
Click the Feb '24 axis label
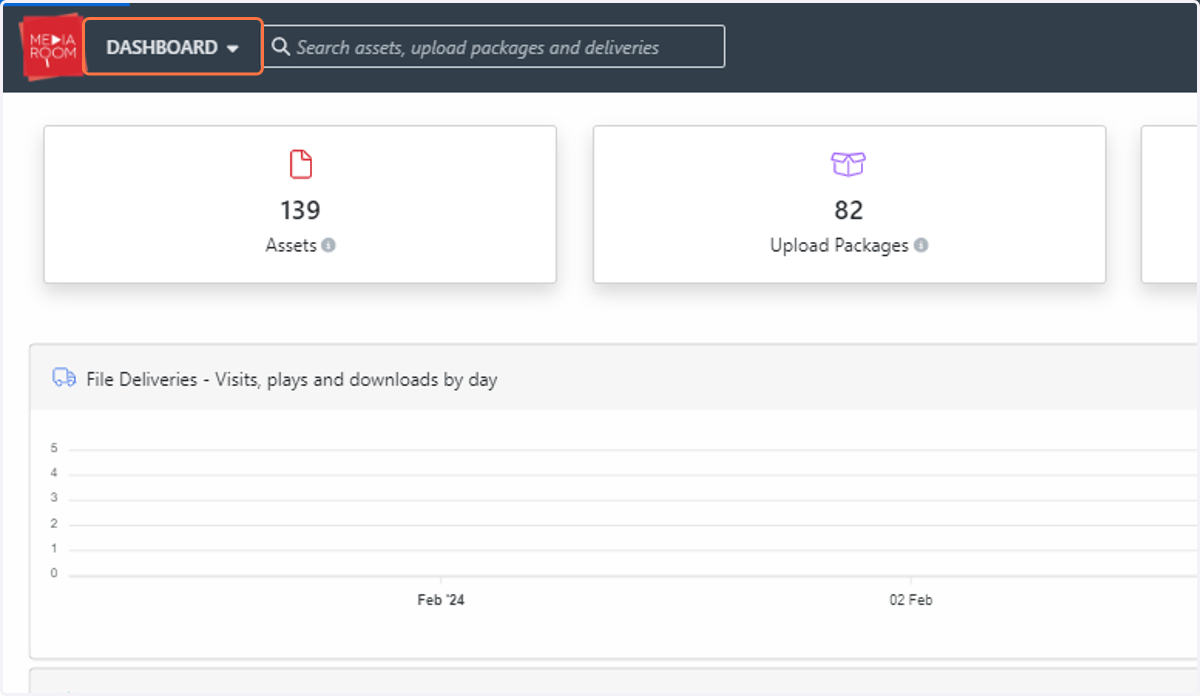441,600
